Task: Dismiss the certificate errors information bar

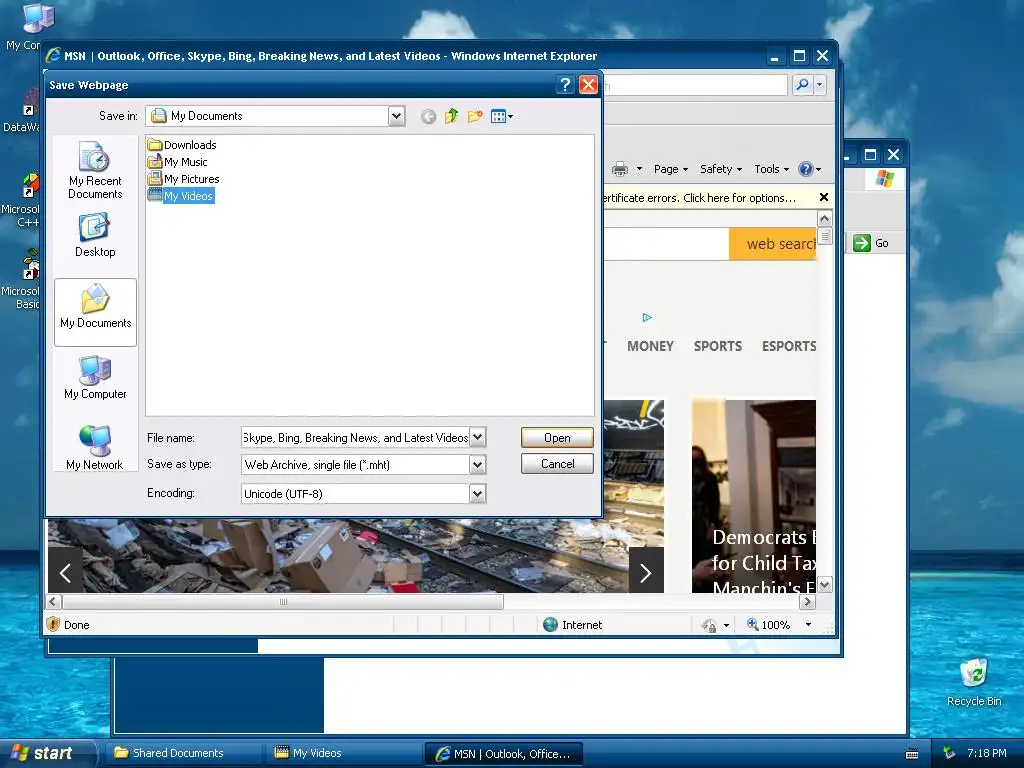Action: [x=824, y=197]
